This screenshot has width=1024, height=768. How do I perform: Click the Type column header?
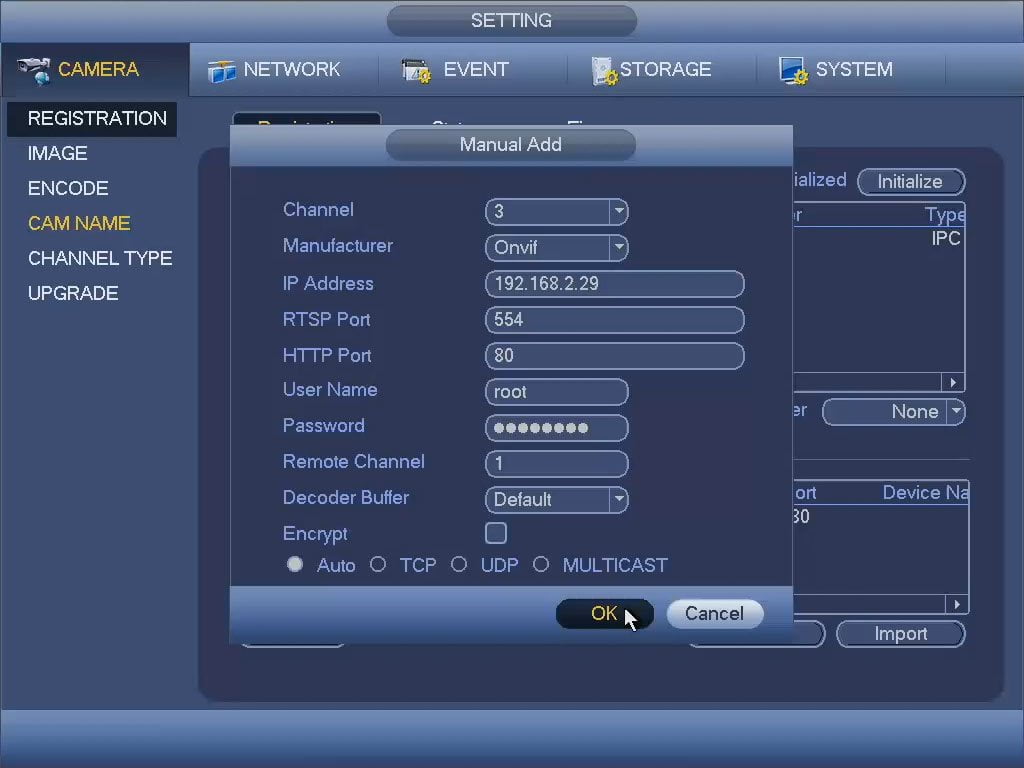[944, 214]
